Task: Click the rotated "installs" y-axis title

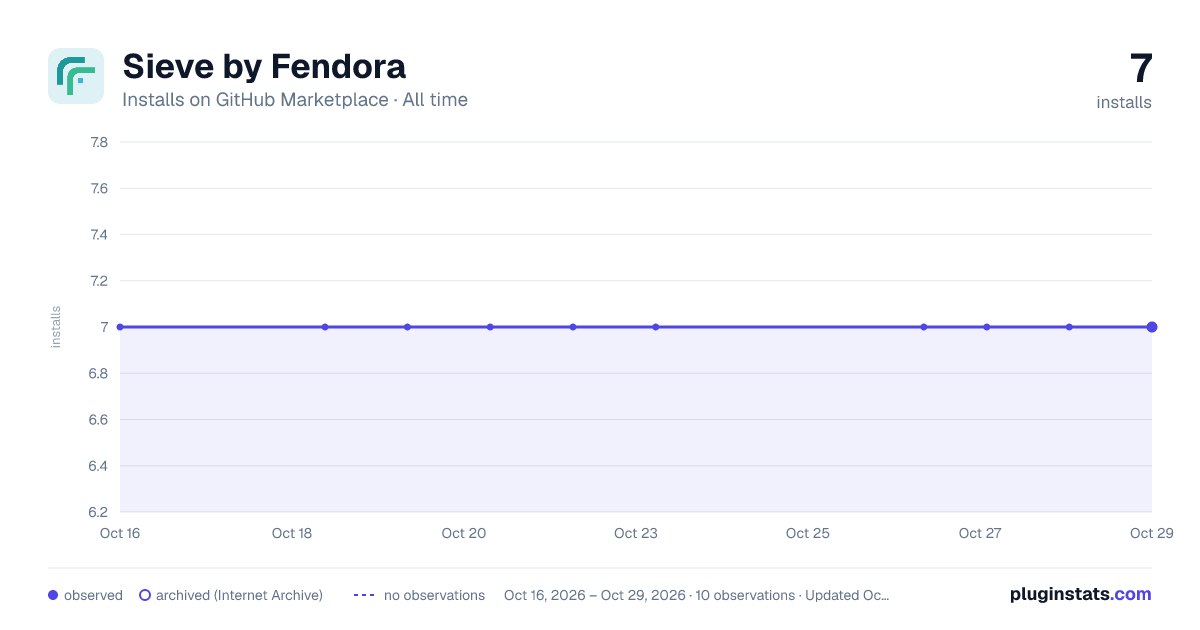Action: point(56,327)
